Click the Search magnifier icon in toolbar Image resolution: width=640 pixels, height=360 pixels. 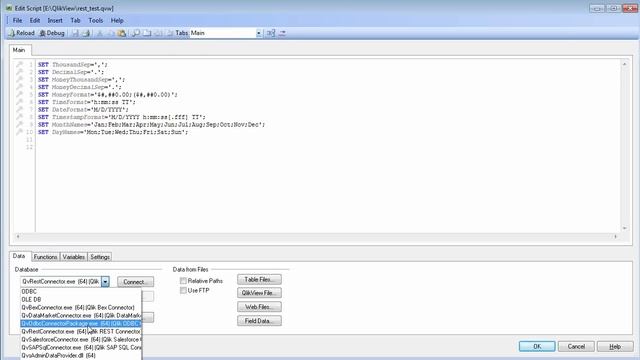[136, 33]
